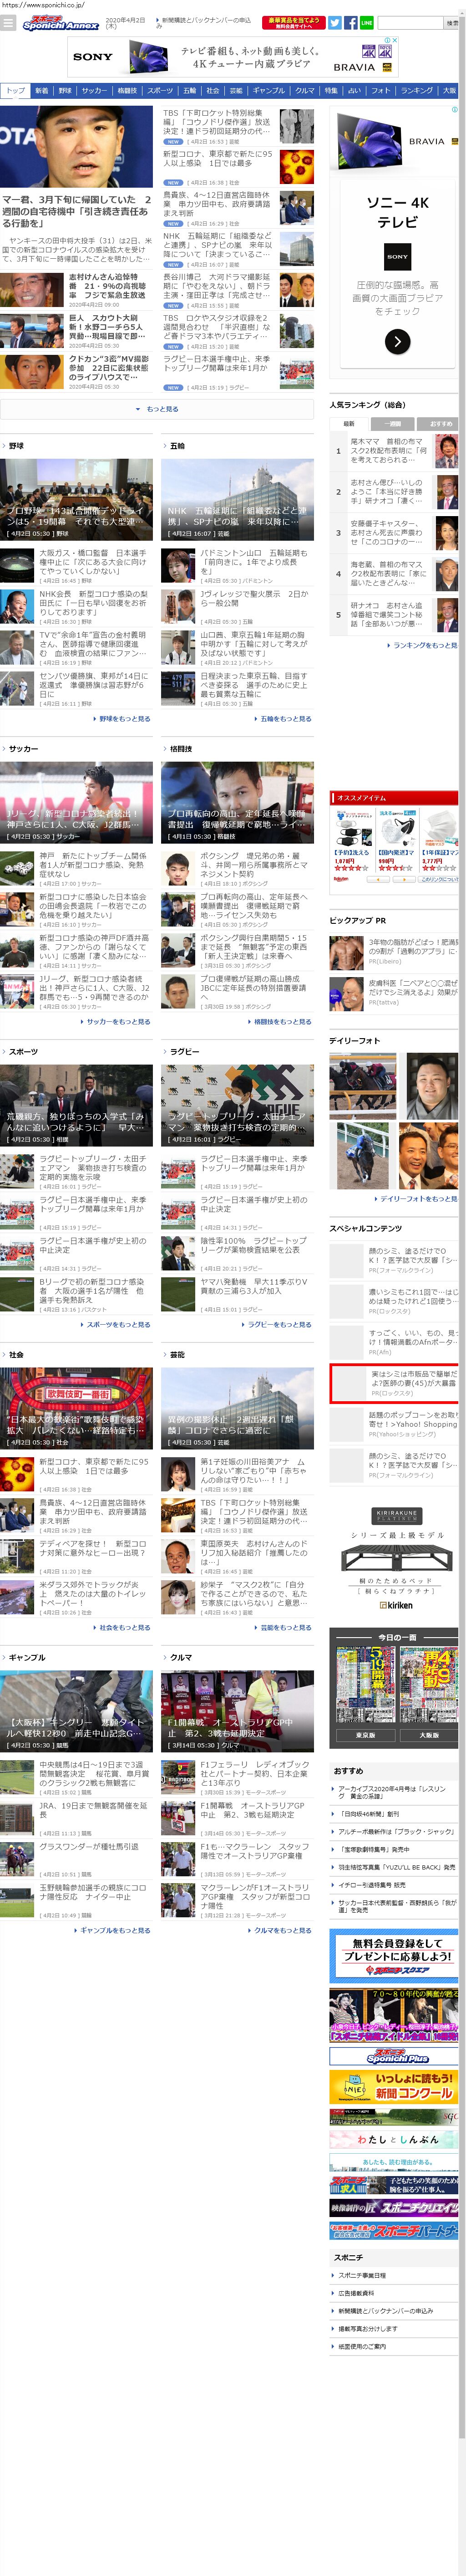Open the LINE icon in header
This screenshot has width=466, height=2576.
(x=367, y=22)
